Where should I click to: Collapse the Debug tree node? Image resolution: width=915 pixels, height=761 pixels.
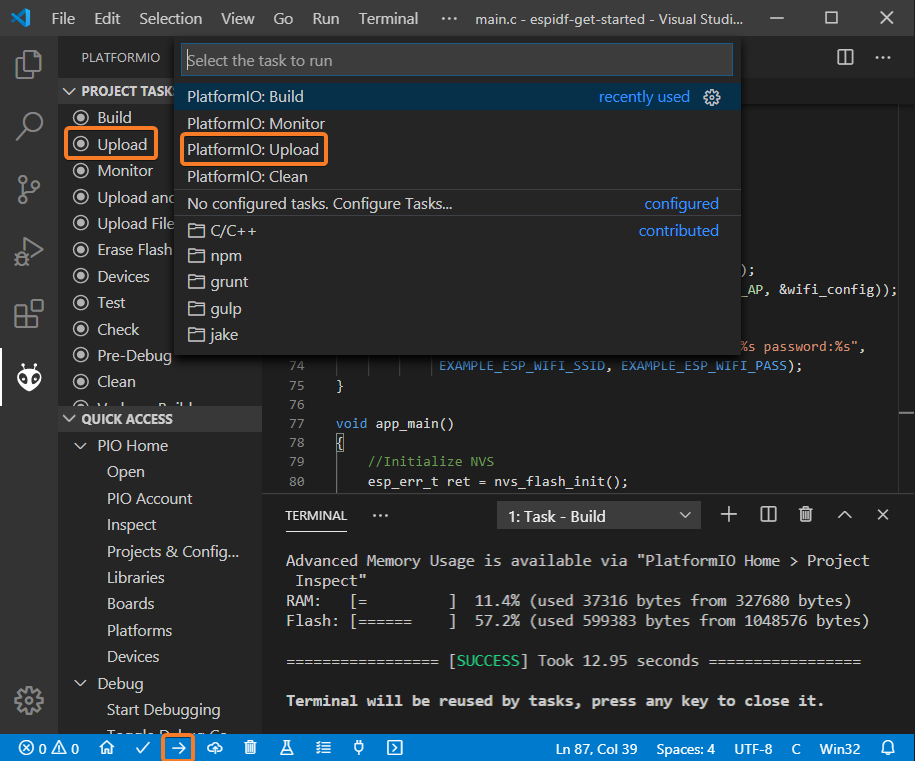(81, 683)
